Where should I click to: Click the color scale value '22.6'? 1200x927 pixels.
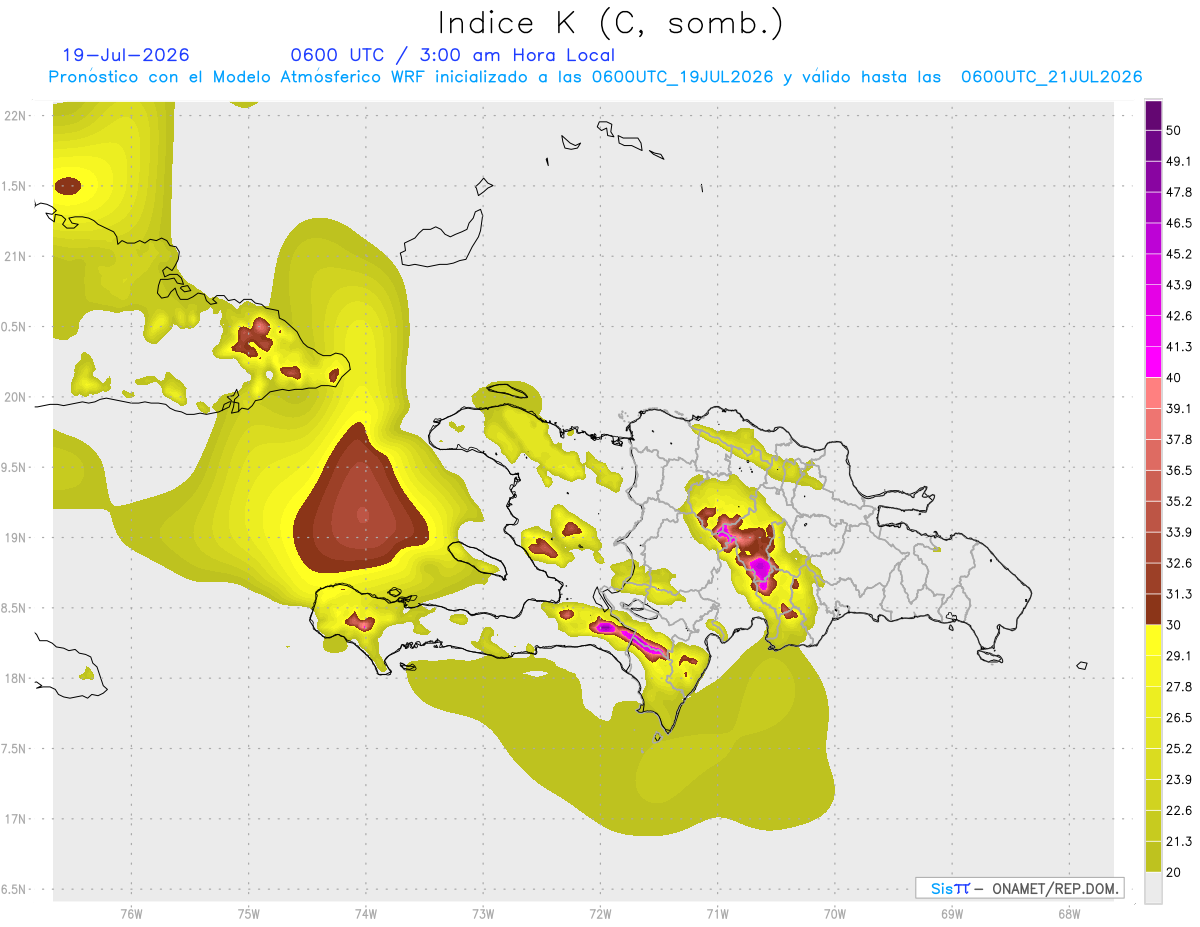pyautogui.click(x=1179, y=811)
